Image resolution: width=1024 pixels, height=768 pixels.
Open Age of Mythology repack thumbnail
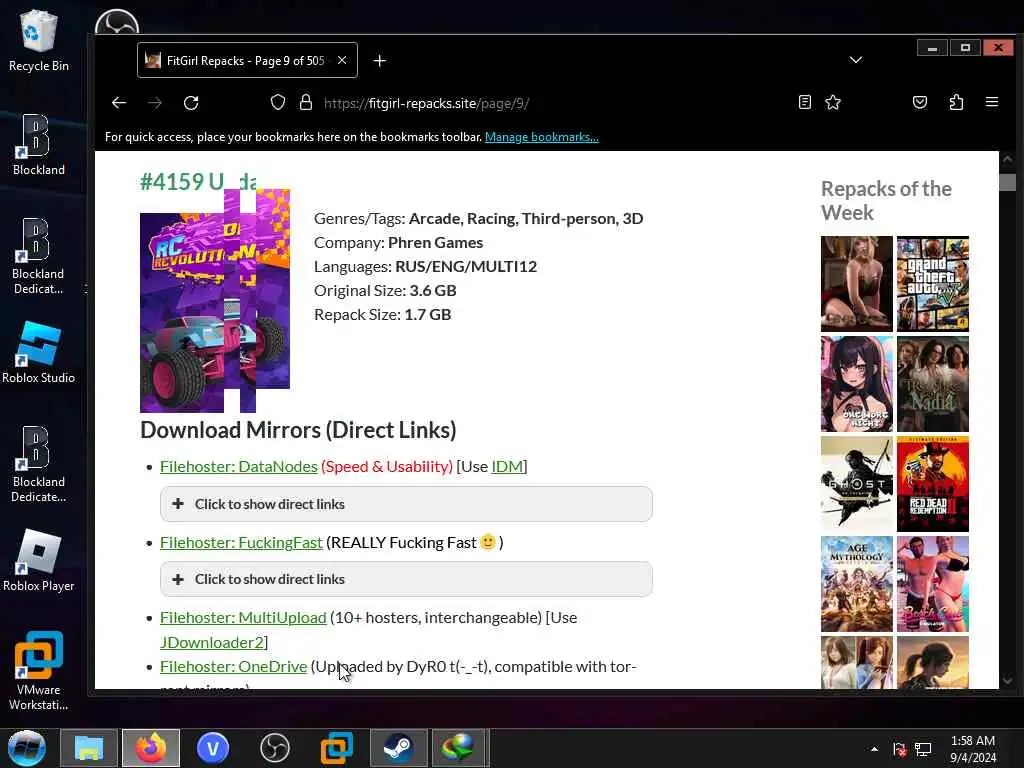(x=856, y=584)
